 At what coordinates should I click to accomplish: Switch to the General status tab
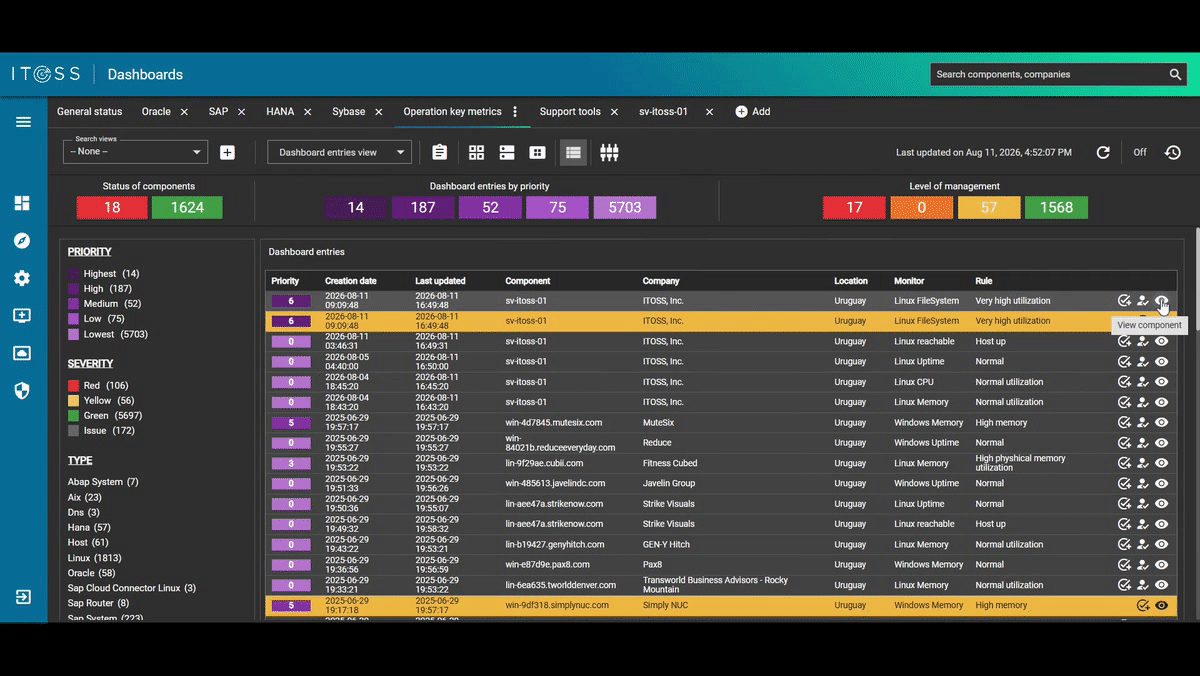[x=89, y=112]
